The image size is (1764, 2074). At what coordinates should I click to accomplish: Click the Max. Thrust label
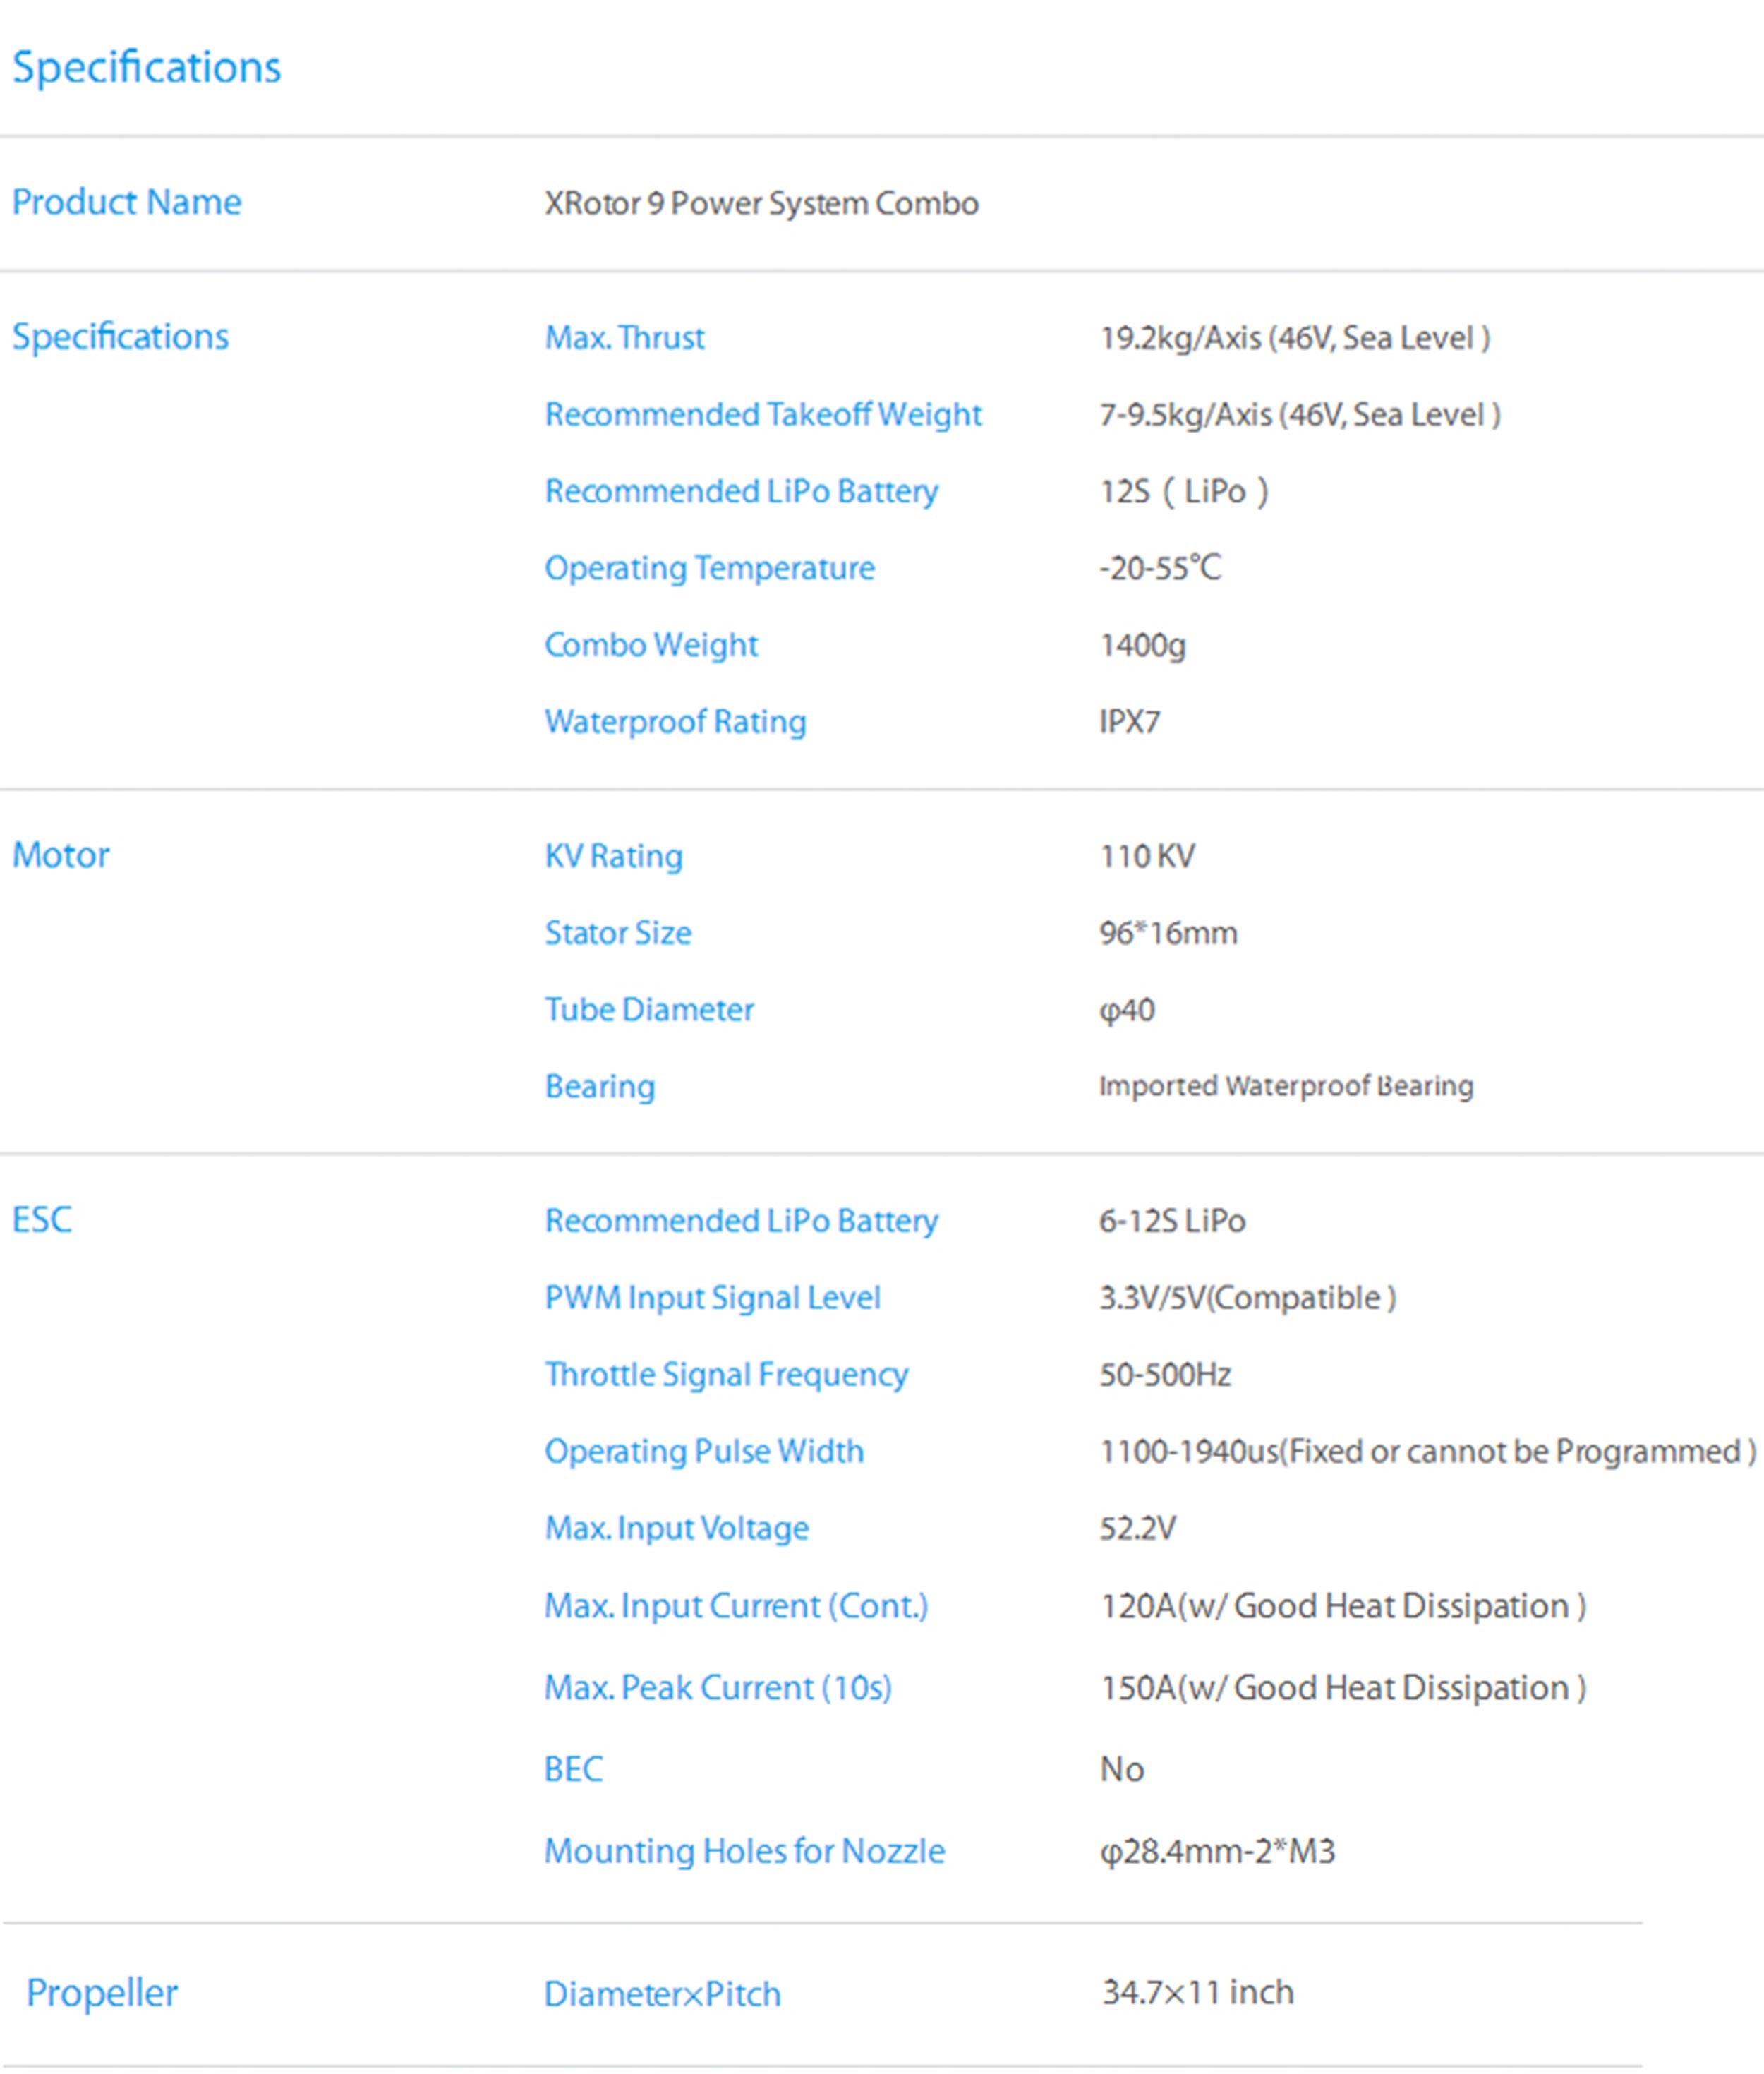click(624, 338)
